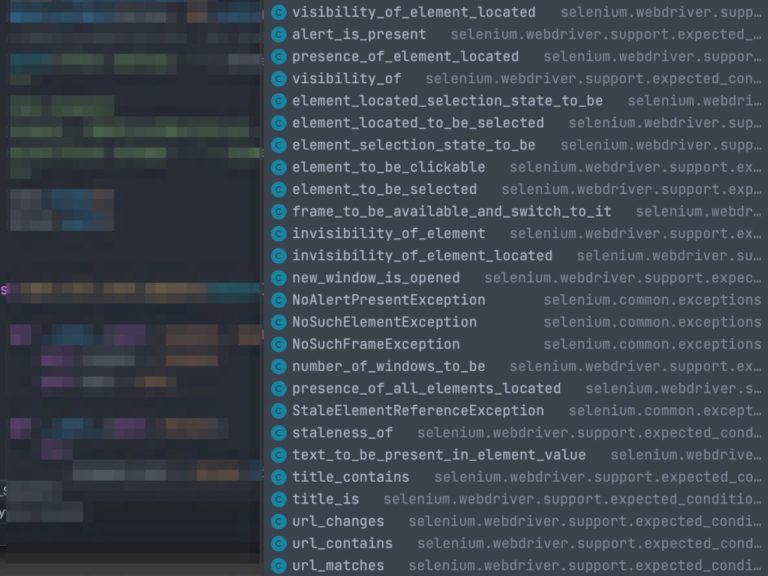768x576 pixels.
Task: Pick the text_to_be_present_in_element_value suggestion
Action: [439, 455]
